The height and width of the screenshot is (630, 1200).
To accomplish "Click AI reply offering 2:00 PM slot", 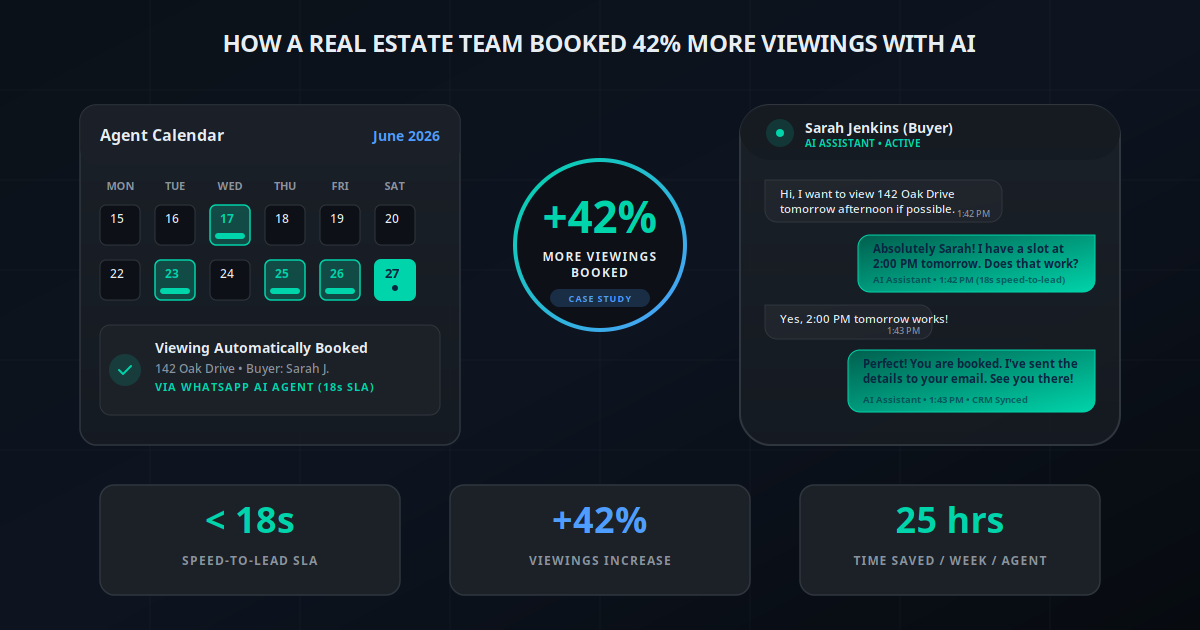I will [976, 263].
